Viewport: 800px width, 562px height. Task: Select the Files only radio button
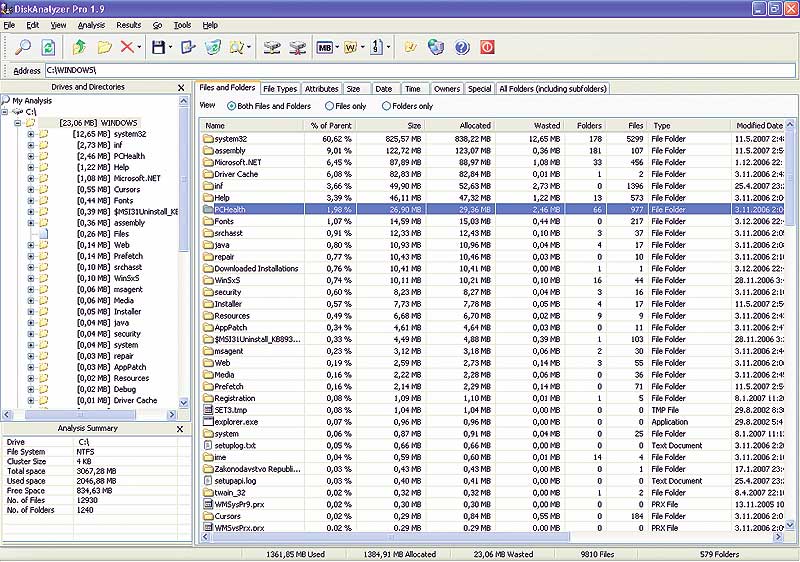[x=330, y=106]
